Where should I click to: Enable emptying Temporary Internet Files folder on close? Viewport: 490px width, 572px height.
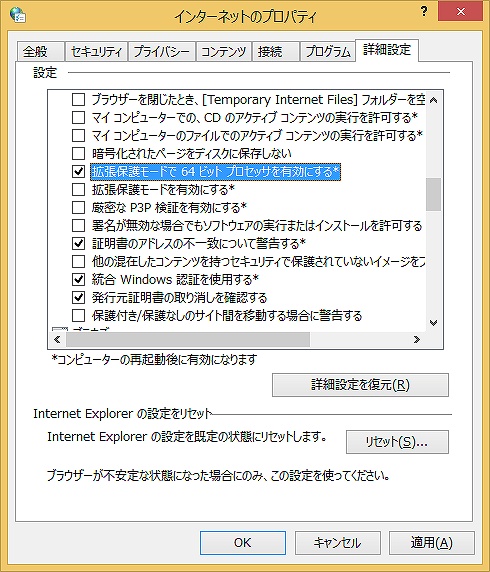[78, 99]
